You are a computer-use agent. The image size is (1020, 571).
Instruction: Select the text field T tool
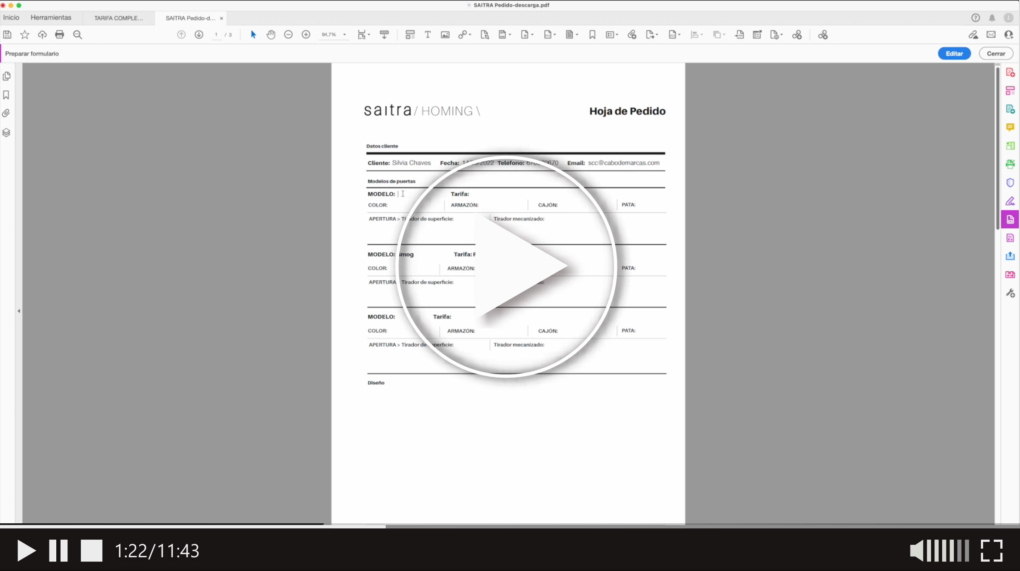tap(427, 34)
